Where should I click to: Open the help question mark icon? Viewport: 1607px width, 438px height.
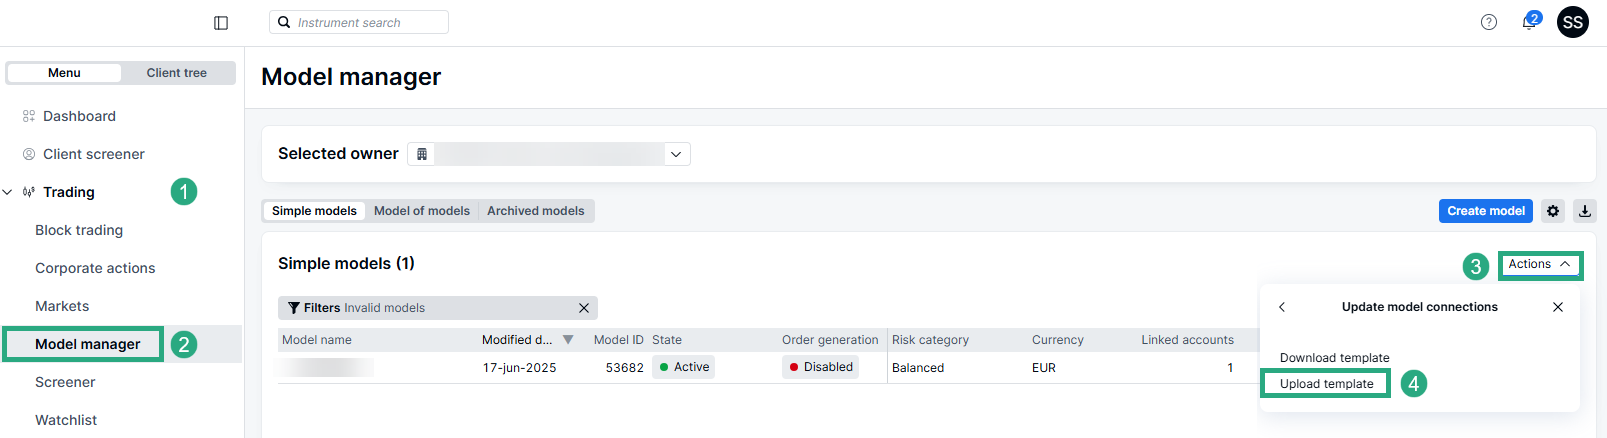point(1488,22)
